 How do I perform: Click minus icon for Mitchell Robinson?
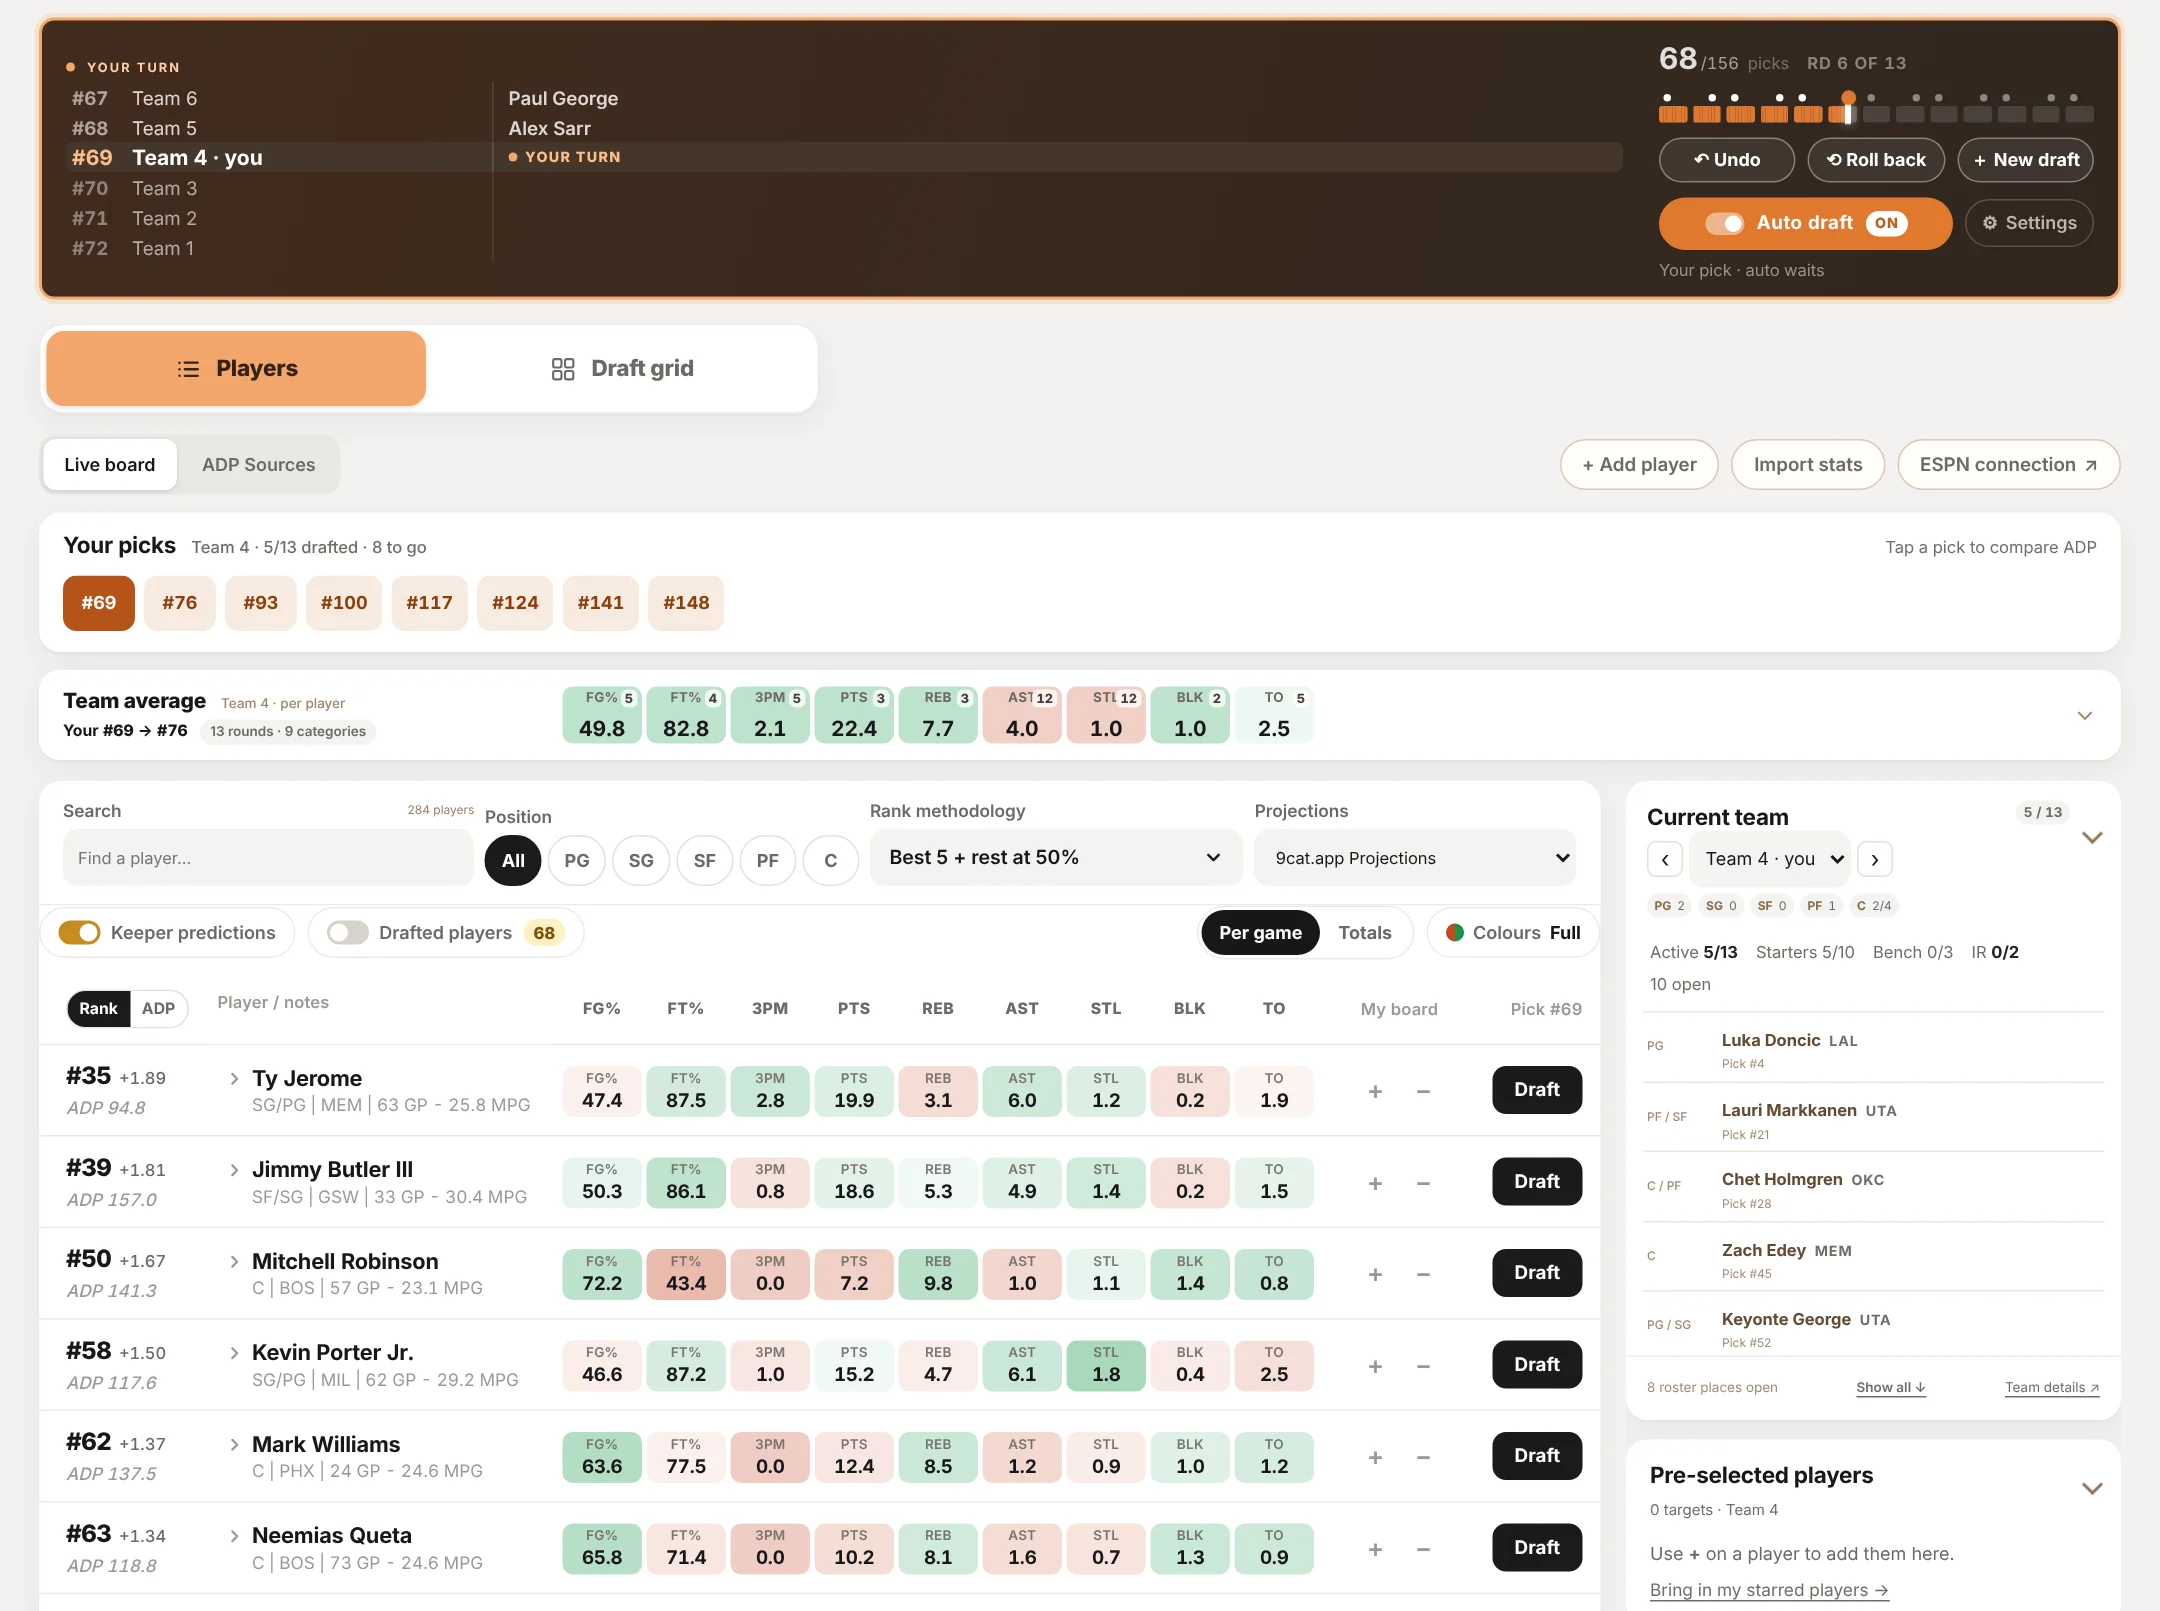pos(1423,1274)
